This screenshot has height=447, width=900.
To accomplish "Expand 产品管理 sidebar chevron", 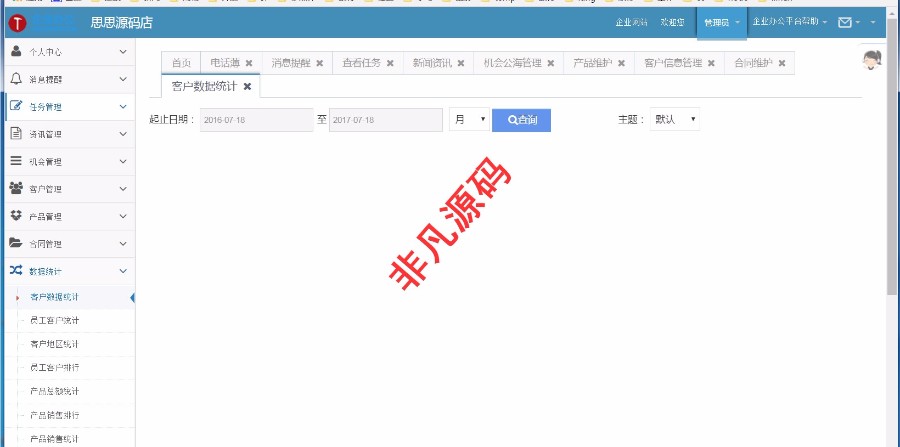I will point(123,216).
